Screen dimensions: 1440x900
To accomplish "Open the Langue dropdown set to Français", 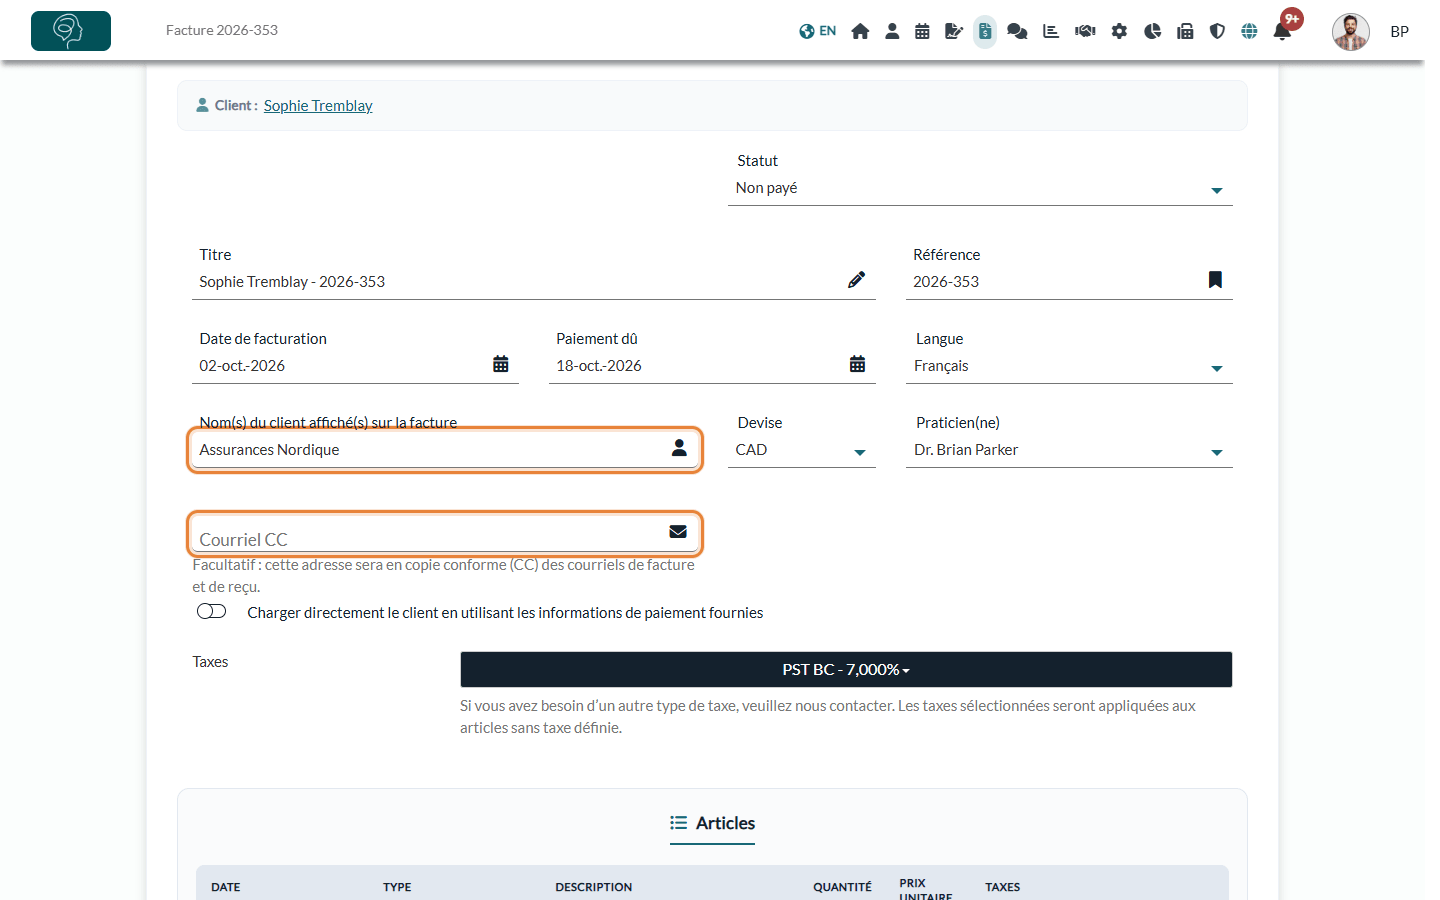I will (x=1069, y=366).
